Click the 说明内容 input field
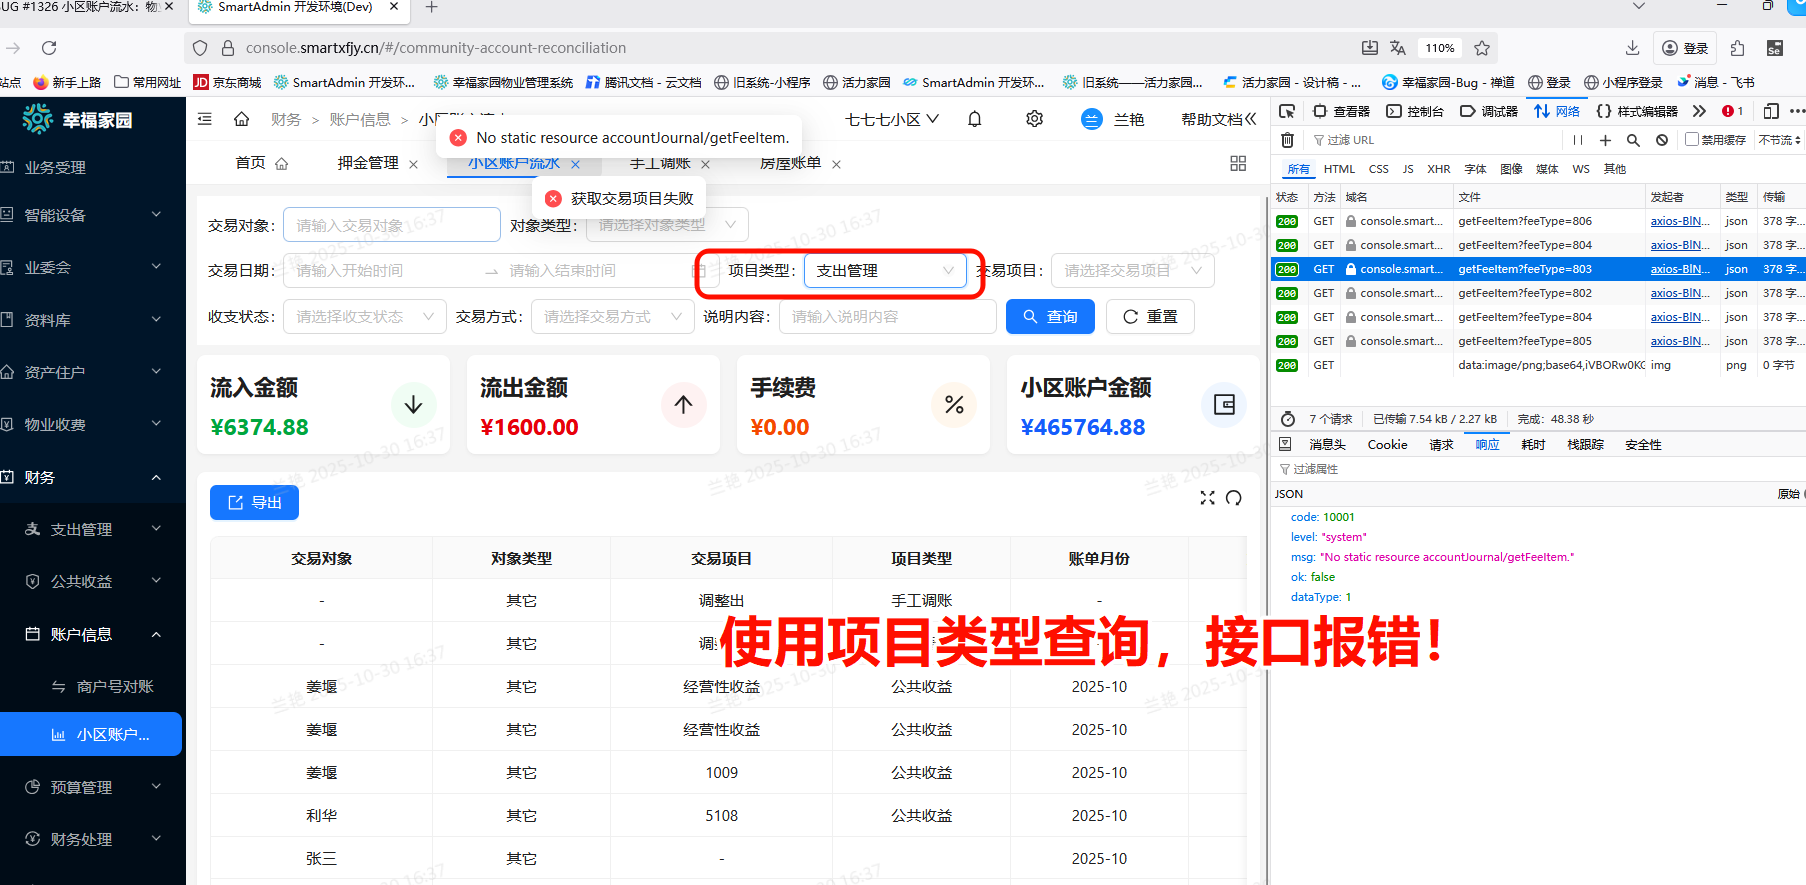Image resolution: width=1806 pixels, height=885 pixels. (887, 317)
